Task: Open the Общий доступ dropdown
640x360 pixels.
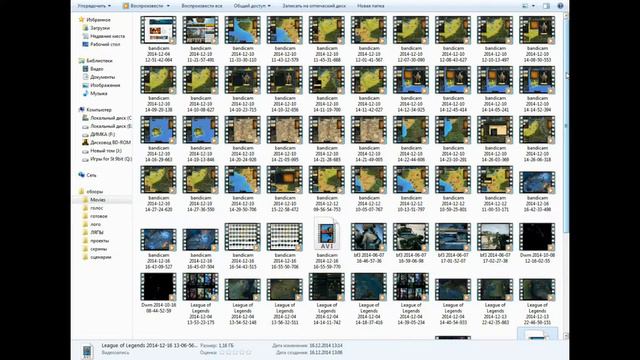Action: [251, 6]
